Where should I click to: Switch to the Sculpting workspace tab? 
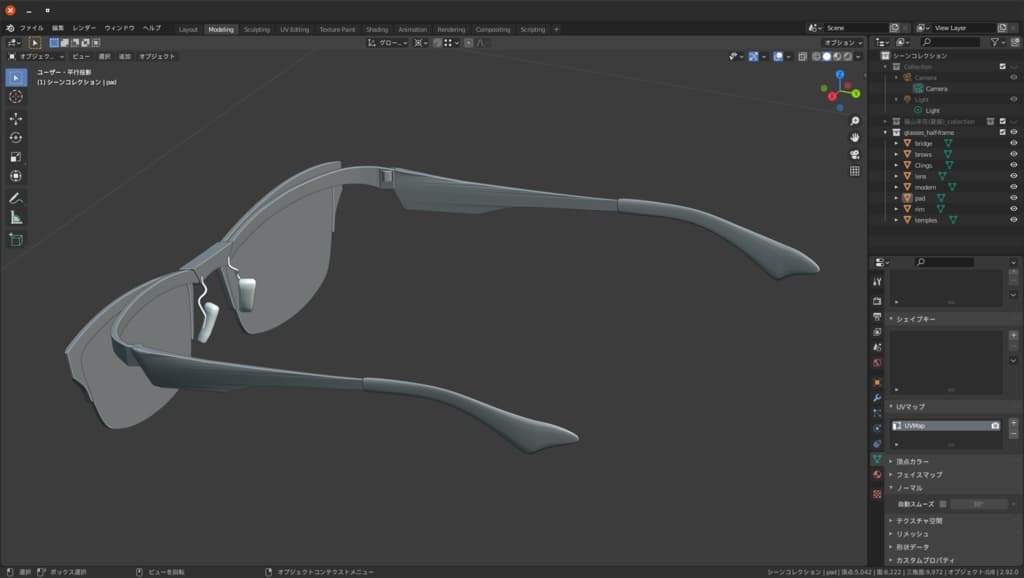tap(257, 29)
